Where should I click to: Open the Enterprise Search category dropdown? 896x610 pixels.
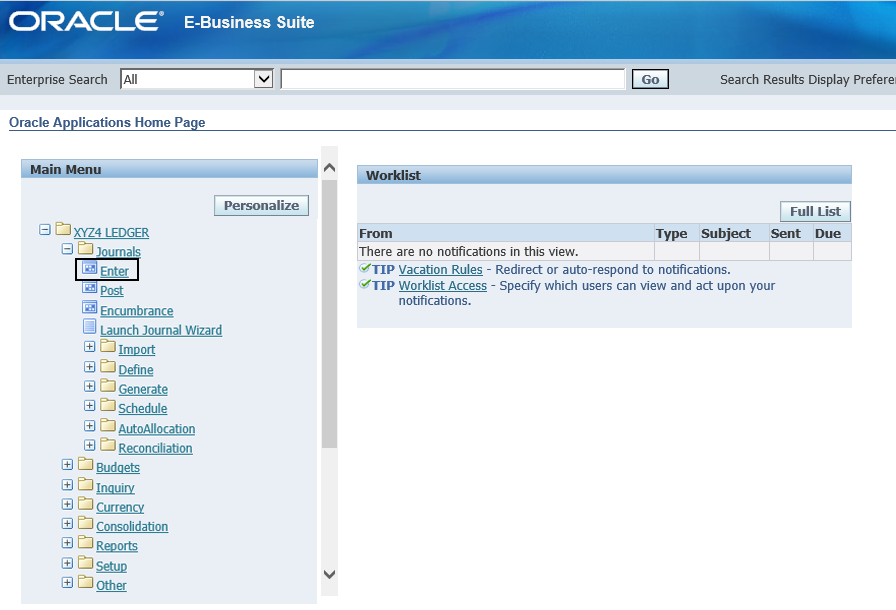pyautogui.click(x=197, y=79)
